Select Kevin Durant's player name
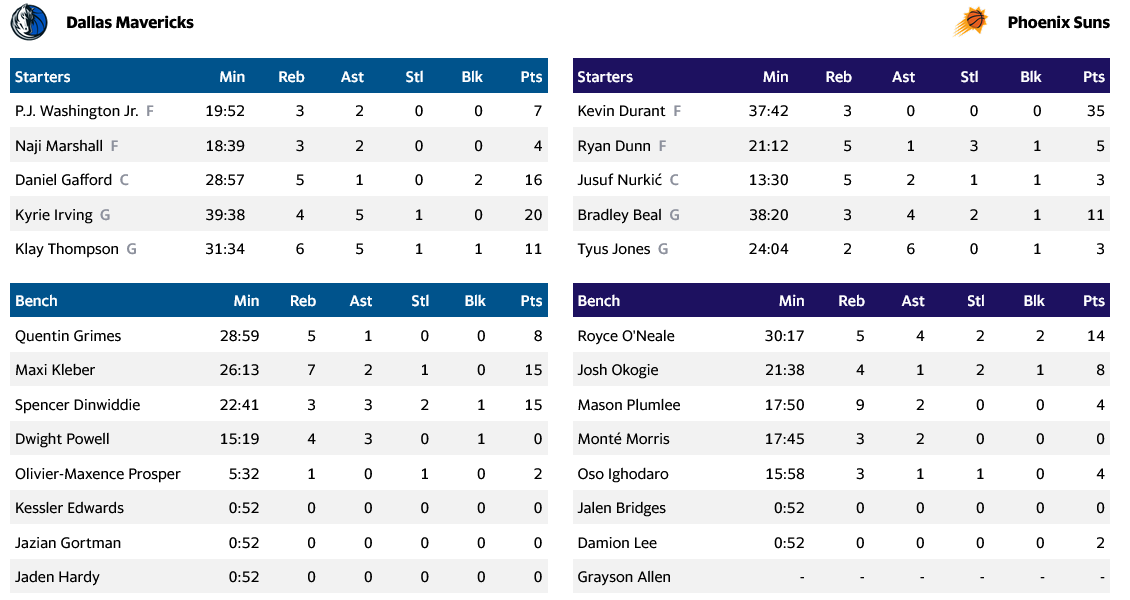The height and width of the screenshot is (600, 1130). [x=621, y=111]
